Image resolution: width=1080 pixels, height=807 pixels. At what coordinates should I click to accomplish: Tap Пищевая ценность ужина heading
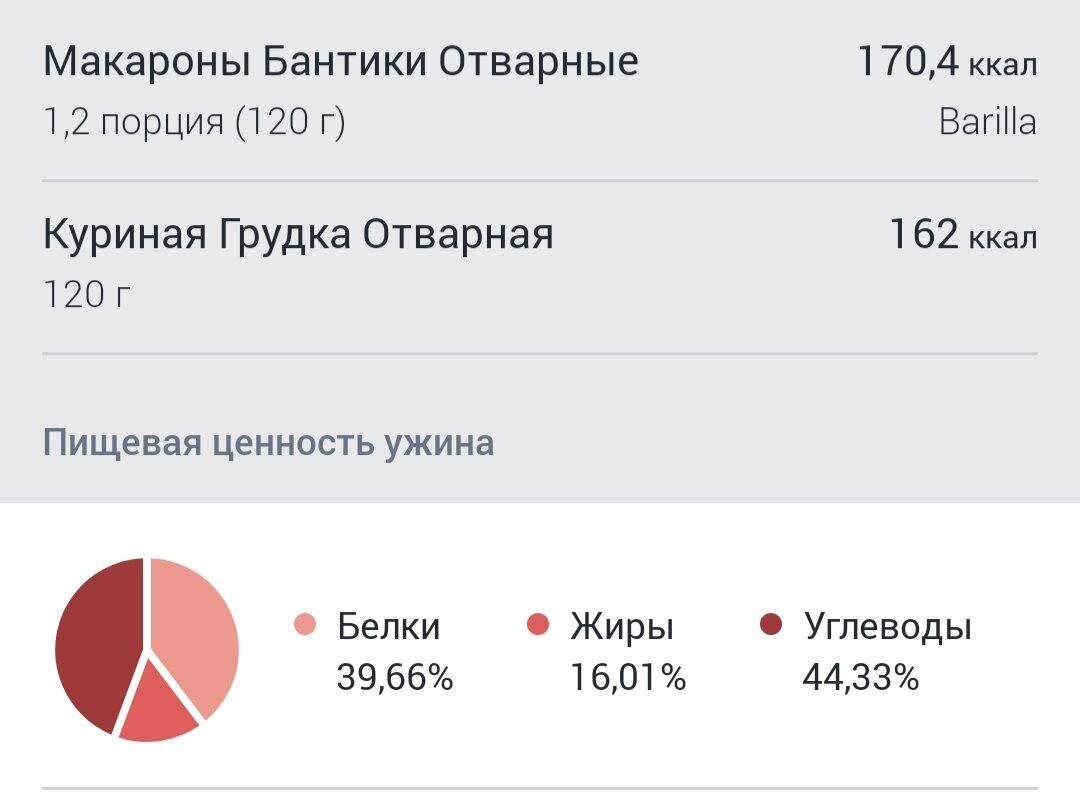(x=269, y=443)
